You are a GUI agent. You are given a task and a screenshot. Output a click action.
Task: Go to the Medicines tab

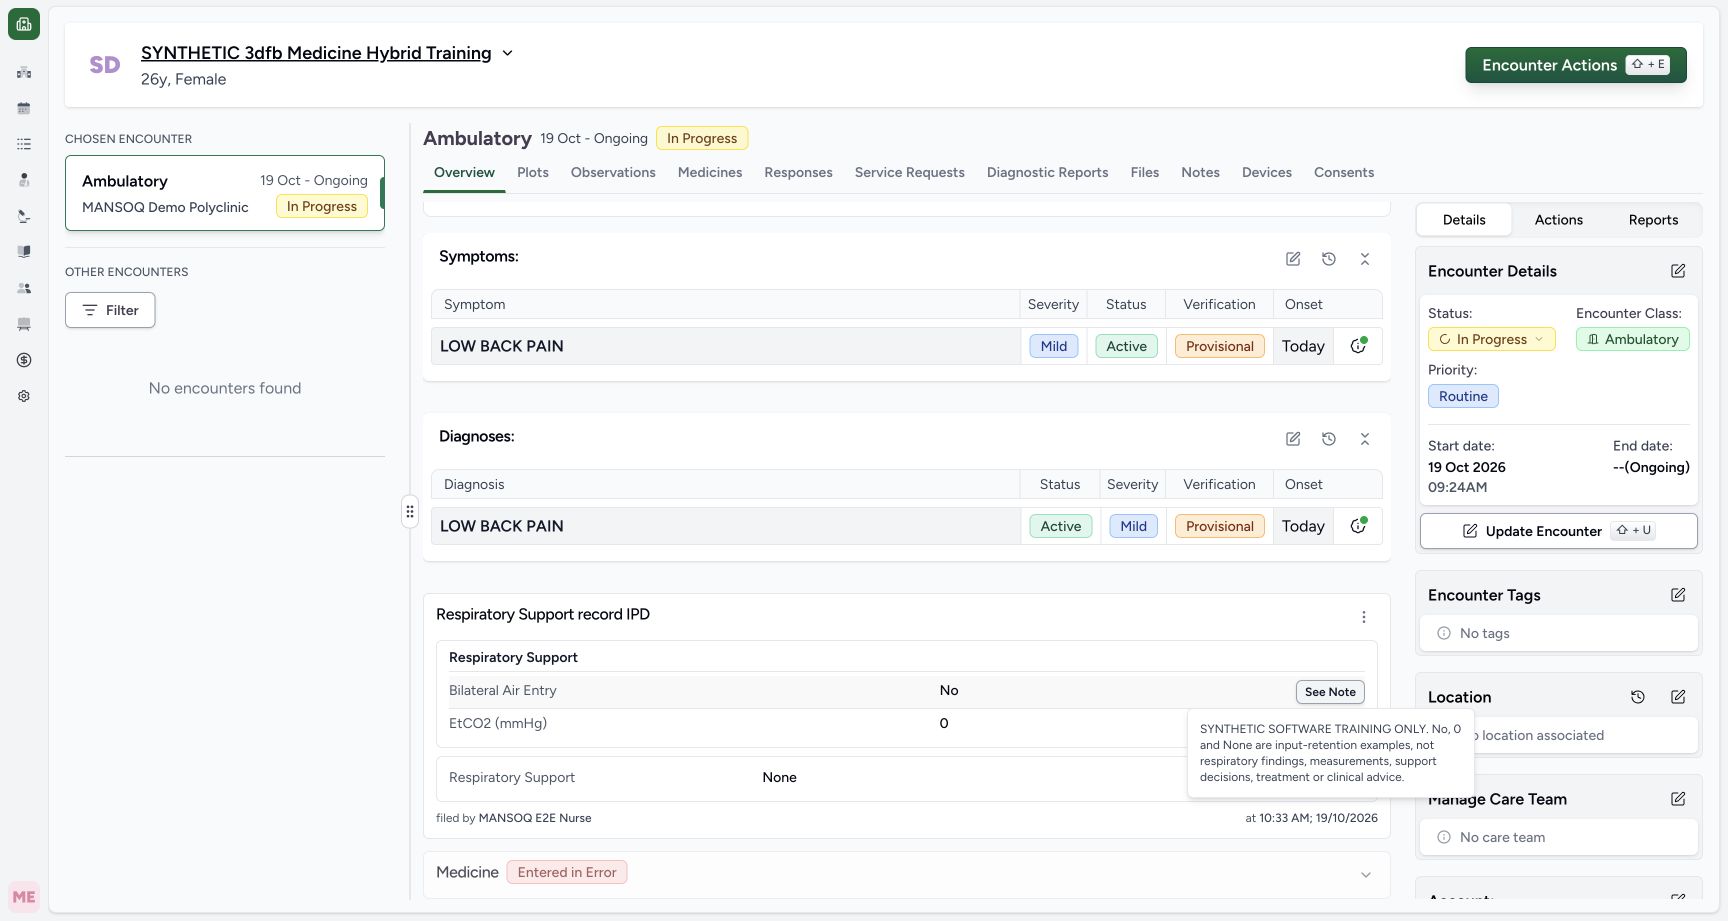tap(710, 172)
